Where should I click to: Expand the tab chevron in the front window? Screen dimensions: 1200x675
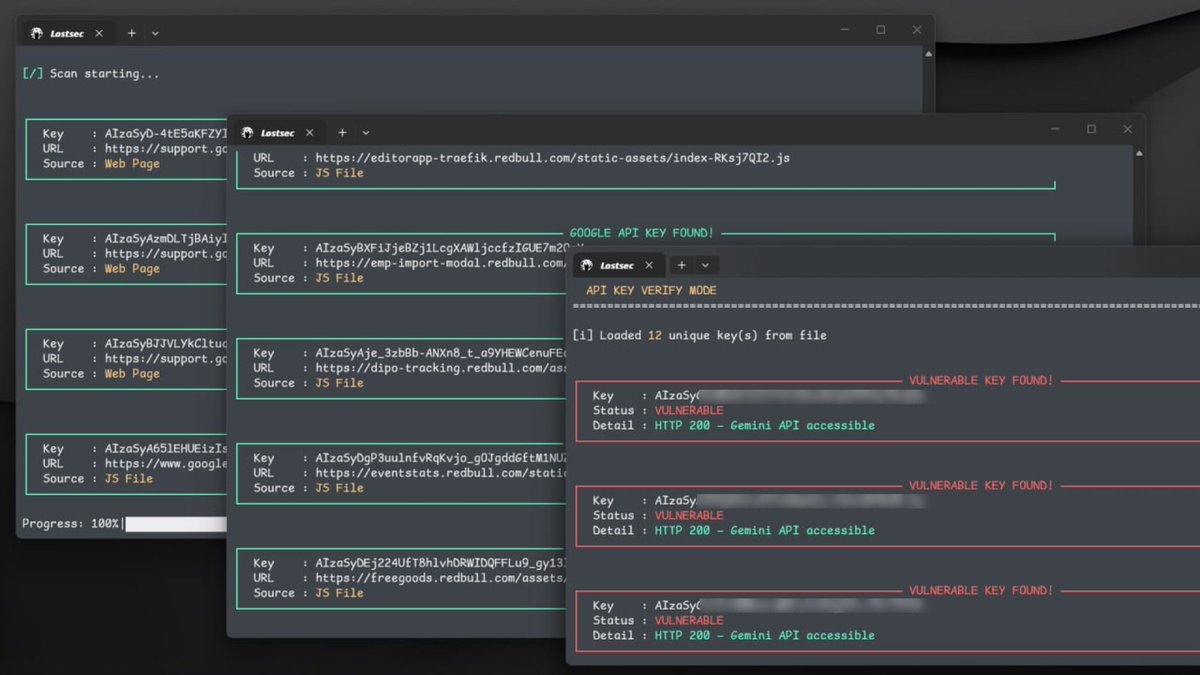pyautogui.click(x=705, y=265)
